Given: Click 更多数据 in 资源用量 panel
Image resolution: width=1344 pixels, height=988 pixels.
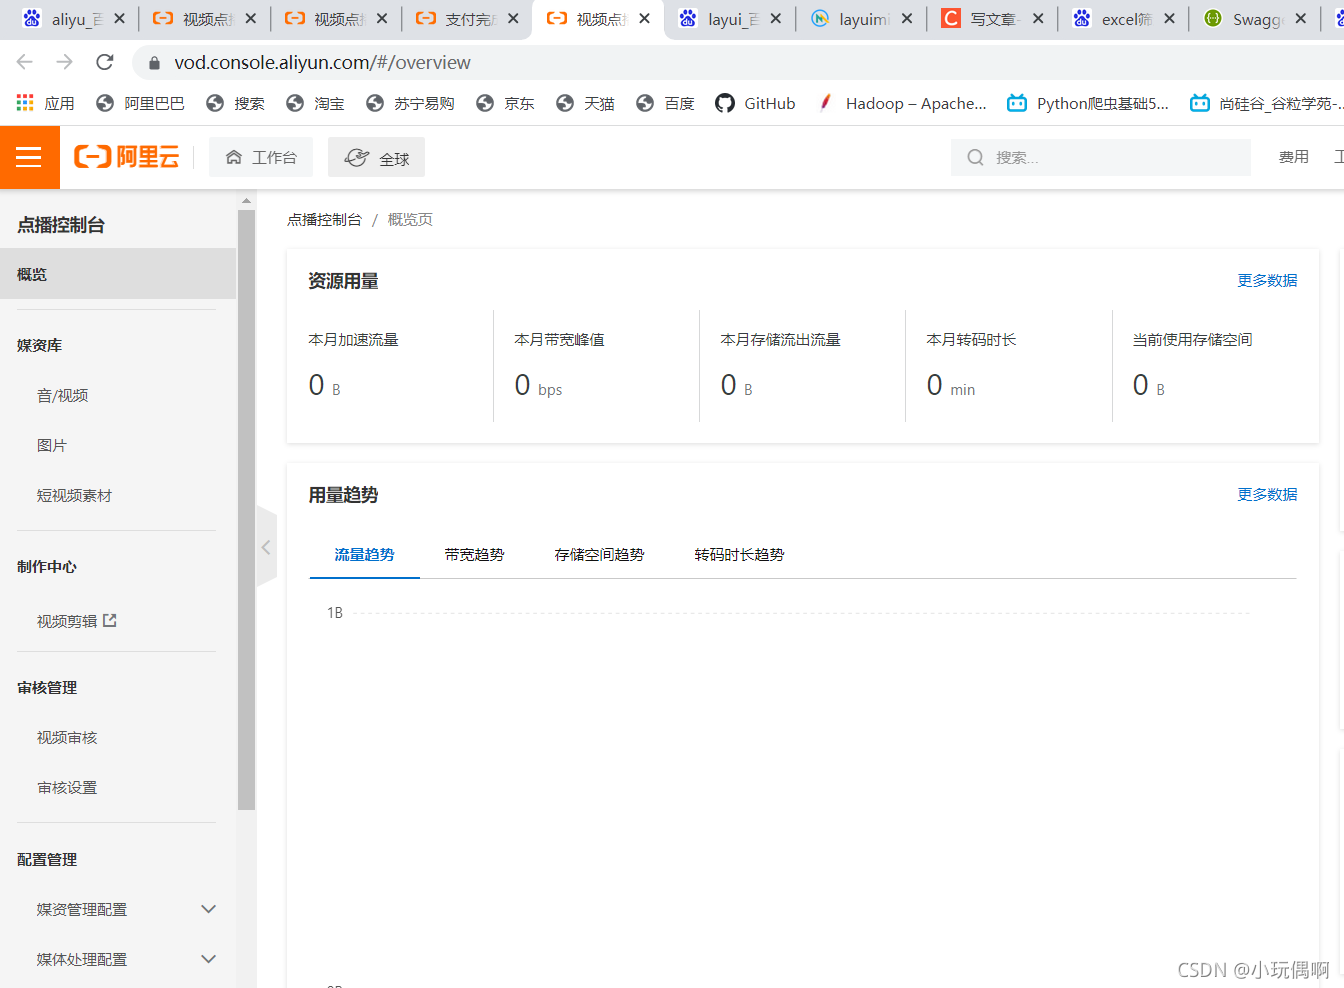Looking at the screenshot, I should [x=1267, y=281].
